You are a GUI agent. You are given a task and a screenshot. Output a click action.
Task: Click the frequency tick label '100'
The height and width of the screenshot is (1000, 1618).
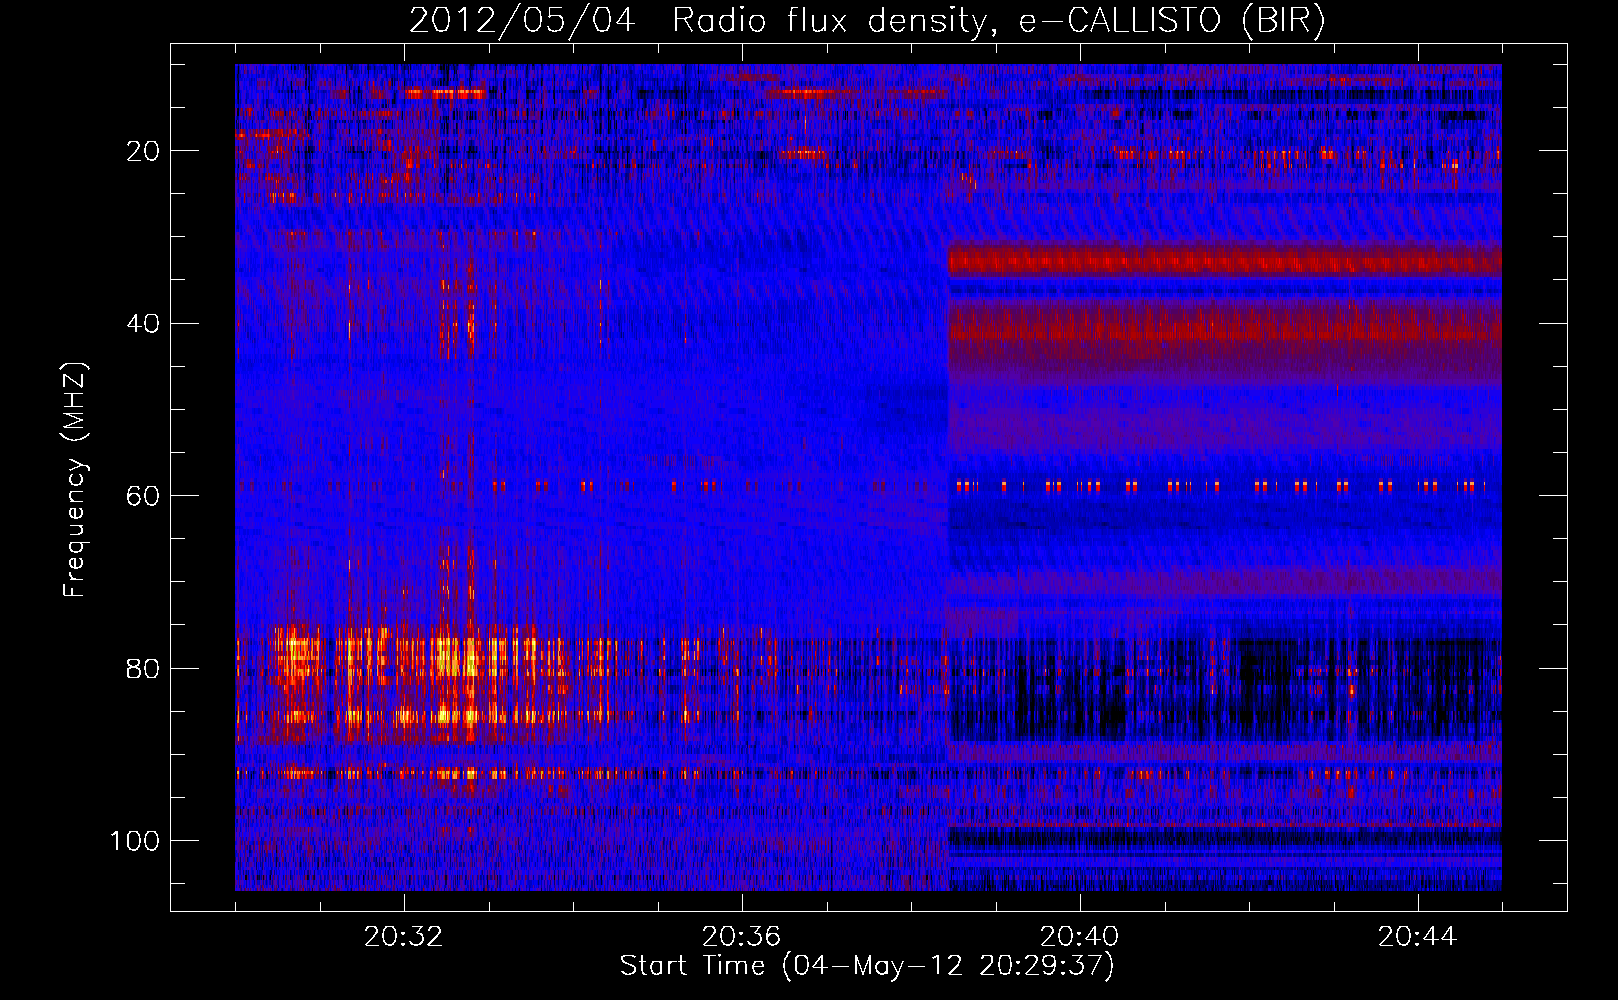click(x=135, y=841)
